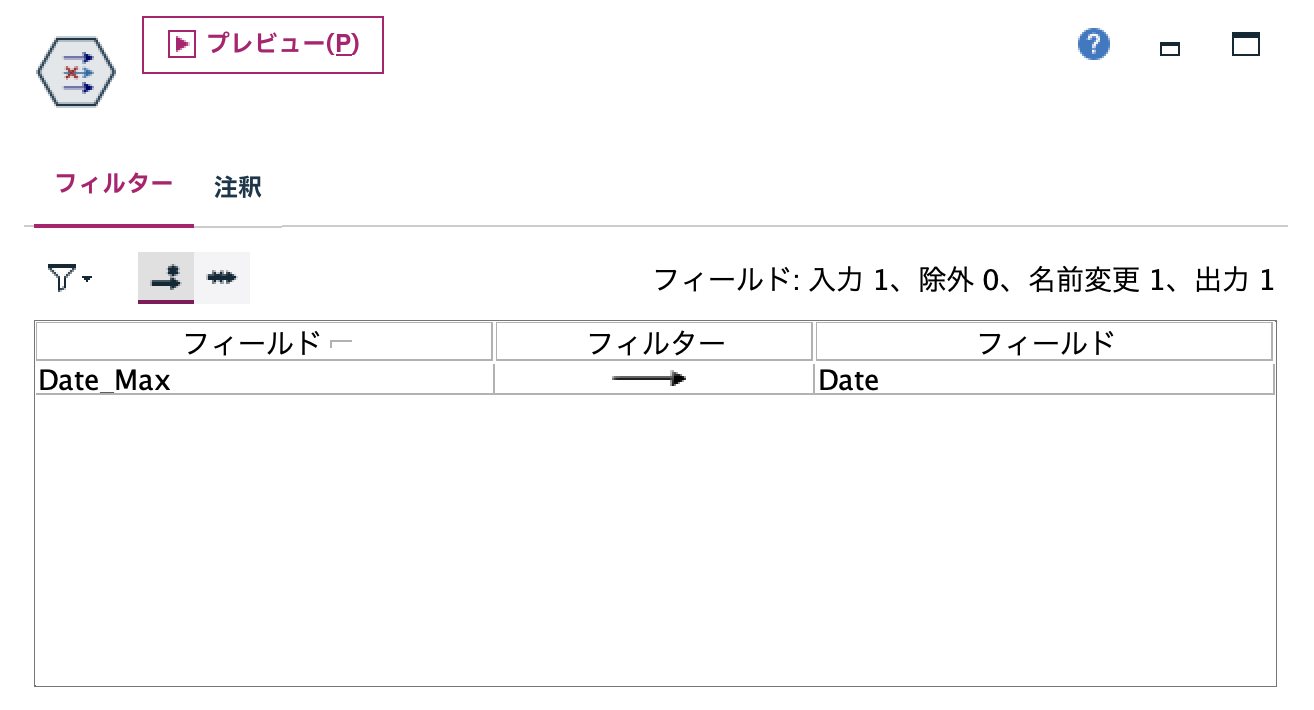
Task: Click the play icon inside the preview button
Action: click(180, 44)
